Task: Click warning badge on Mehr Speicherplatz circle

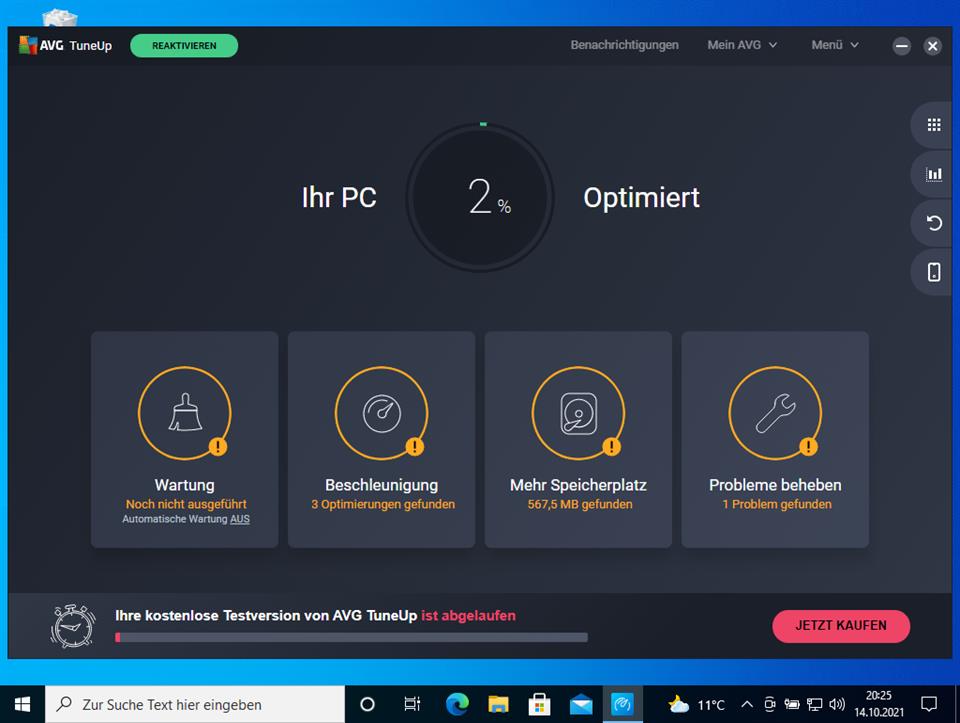Action: 612,446
